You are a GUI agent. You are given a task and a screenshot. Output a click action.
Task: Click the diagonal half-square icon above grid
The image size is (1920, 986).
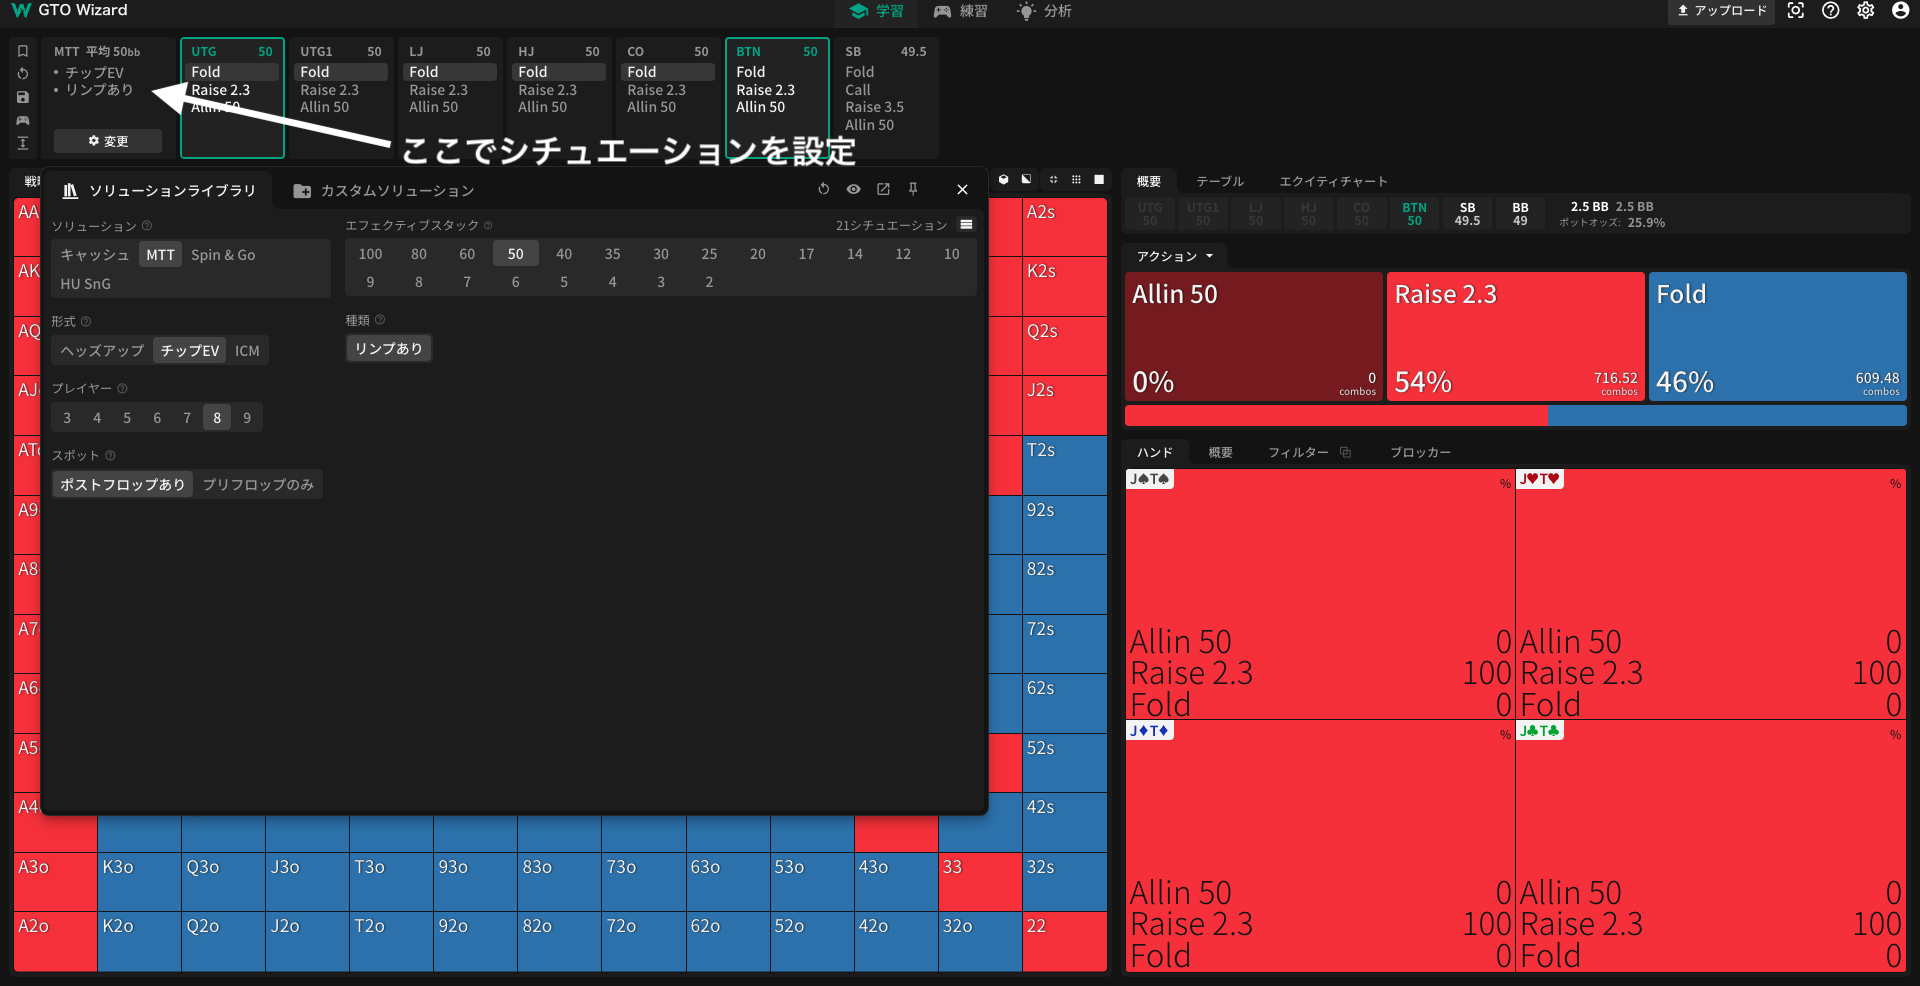point(1026,180)
